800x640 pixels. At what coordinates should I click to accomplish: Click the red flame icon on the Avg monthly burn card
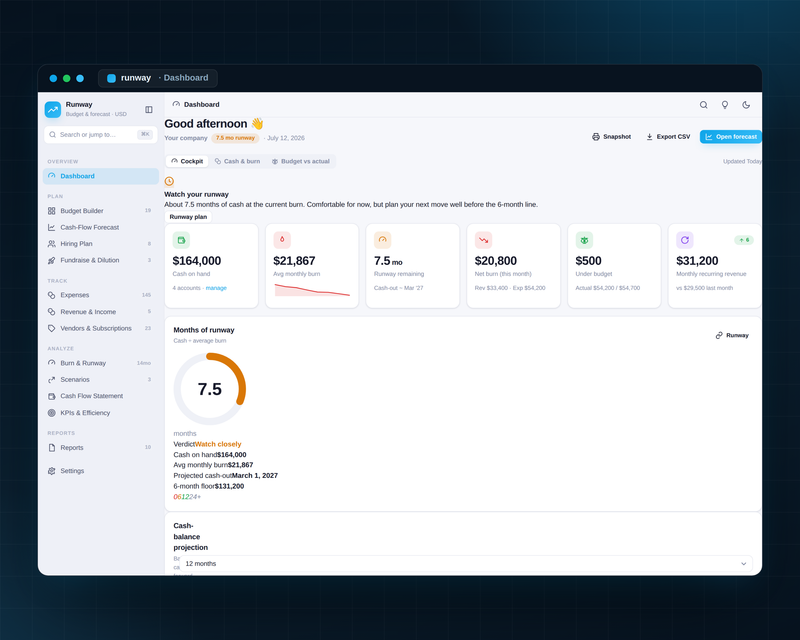282,240
